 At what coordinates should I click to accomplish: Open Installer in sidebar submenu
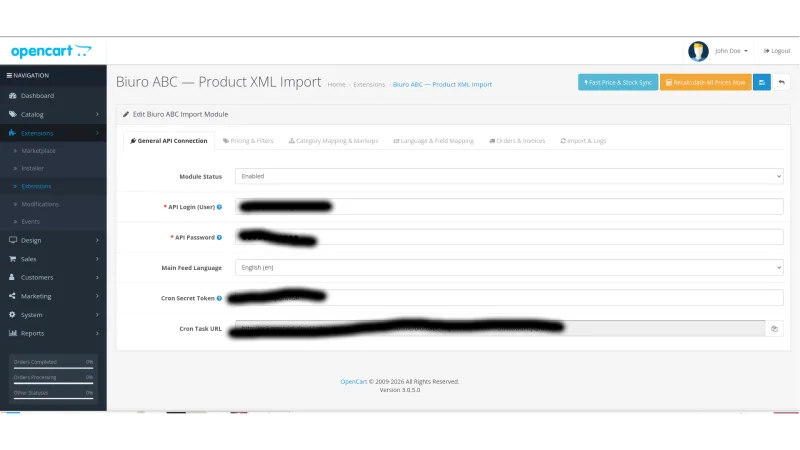[33, 168]
